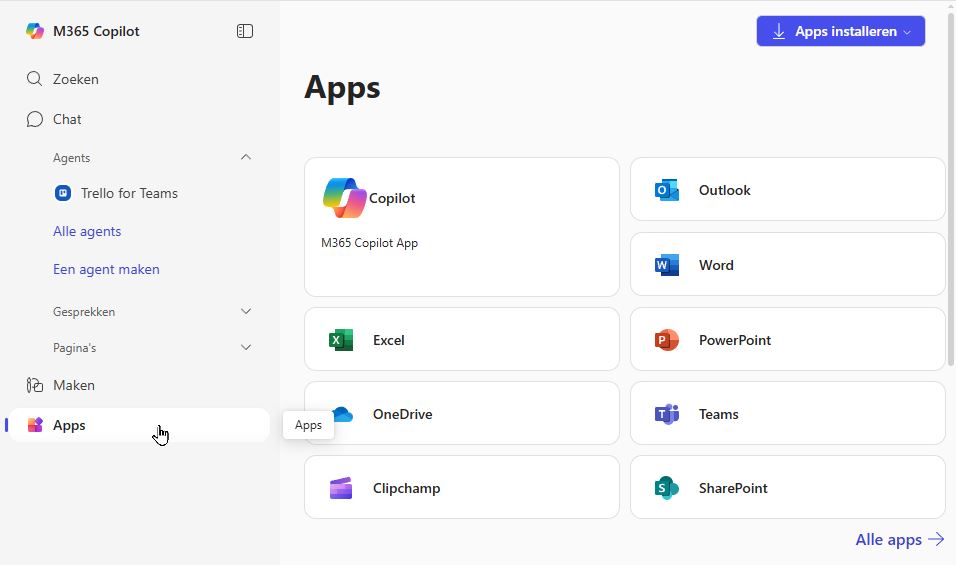Click the PowerPoint app icon
Screen dimensions: 956x565
(x=666, y=340)
